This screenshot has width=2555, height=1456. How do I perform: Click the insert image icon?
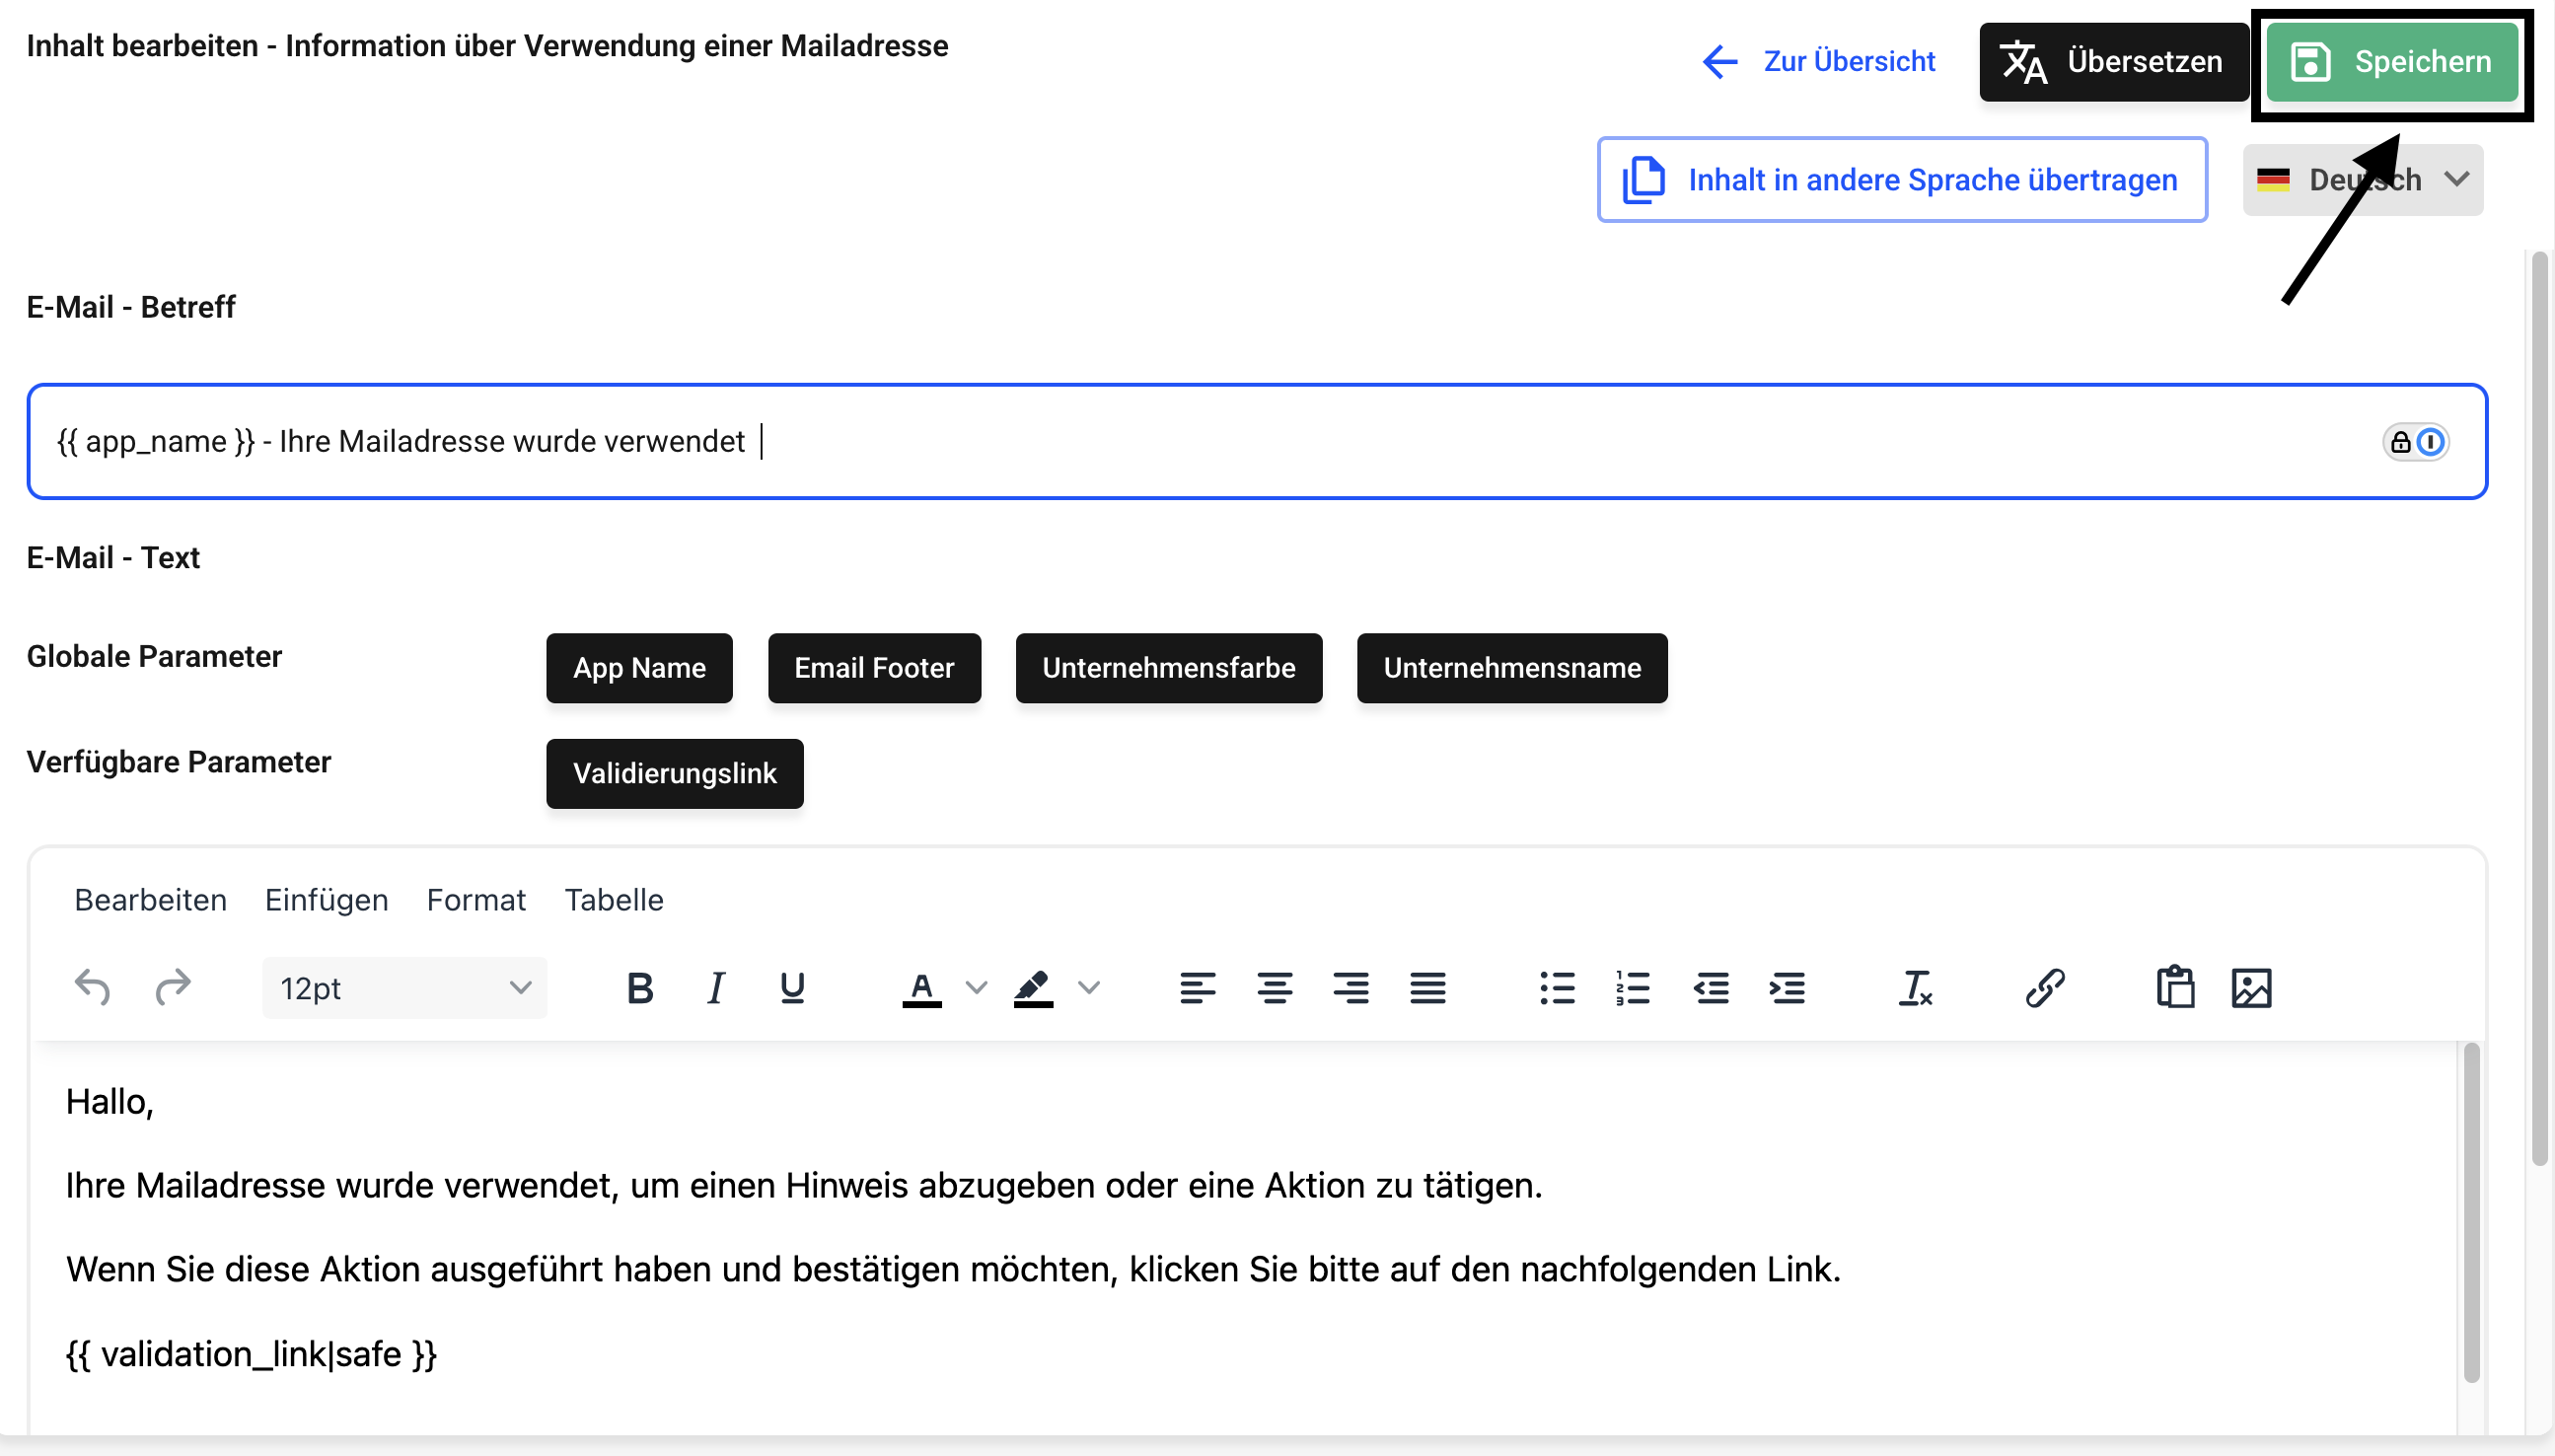[2251, 988]
